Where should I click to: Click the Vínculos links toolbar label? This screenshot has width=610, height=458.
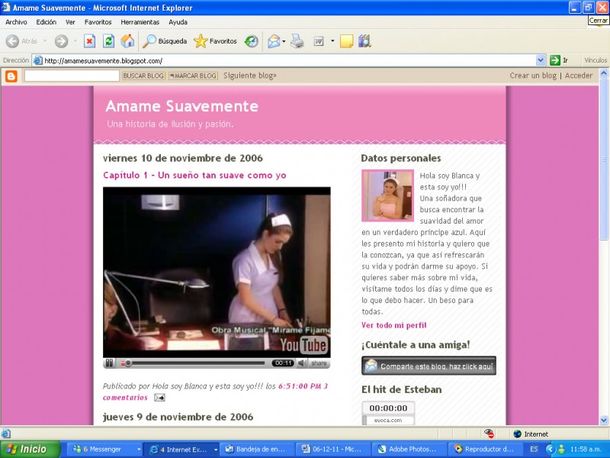595,60
